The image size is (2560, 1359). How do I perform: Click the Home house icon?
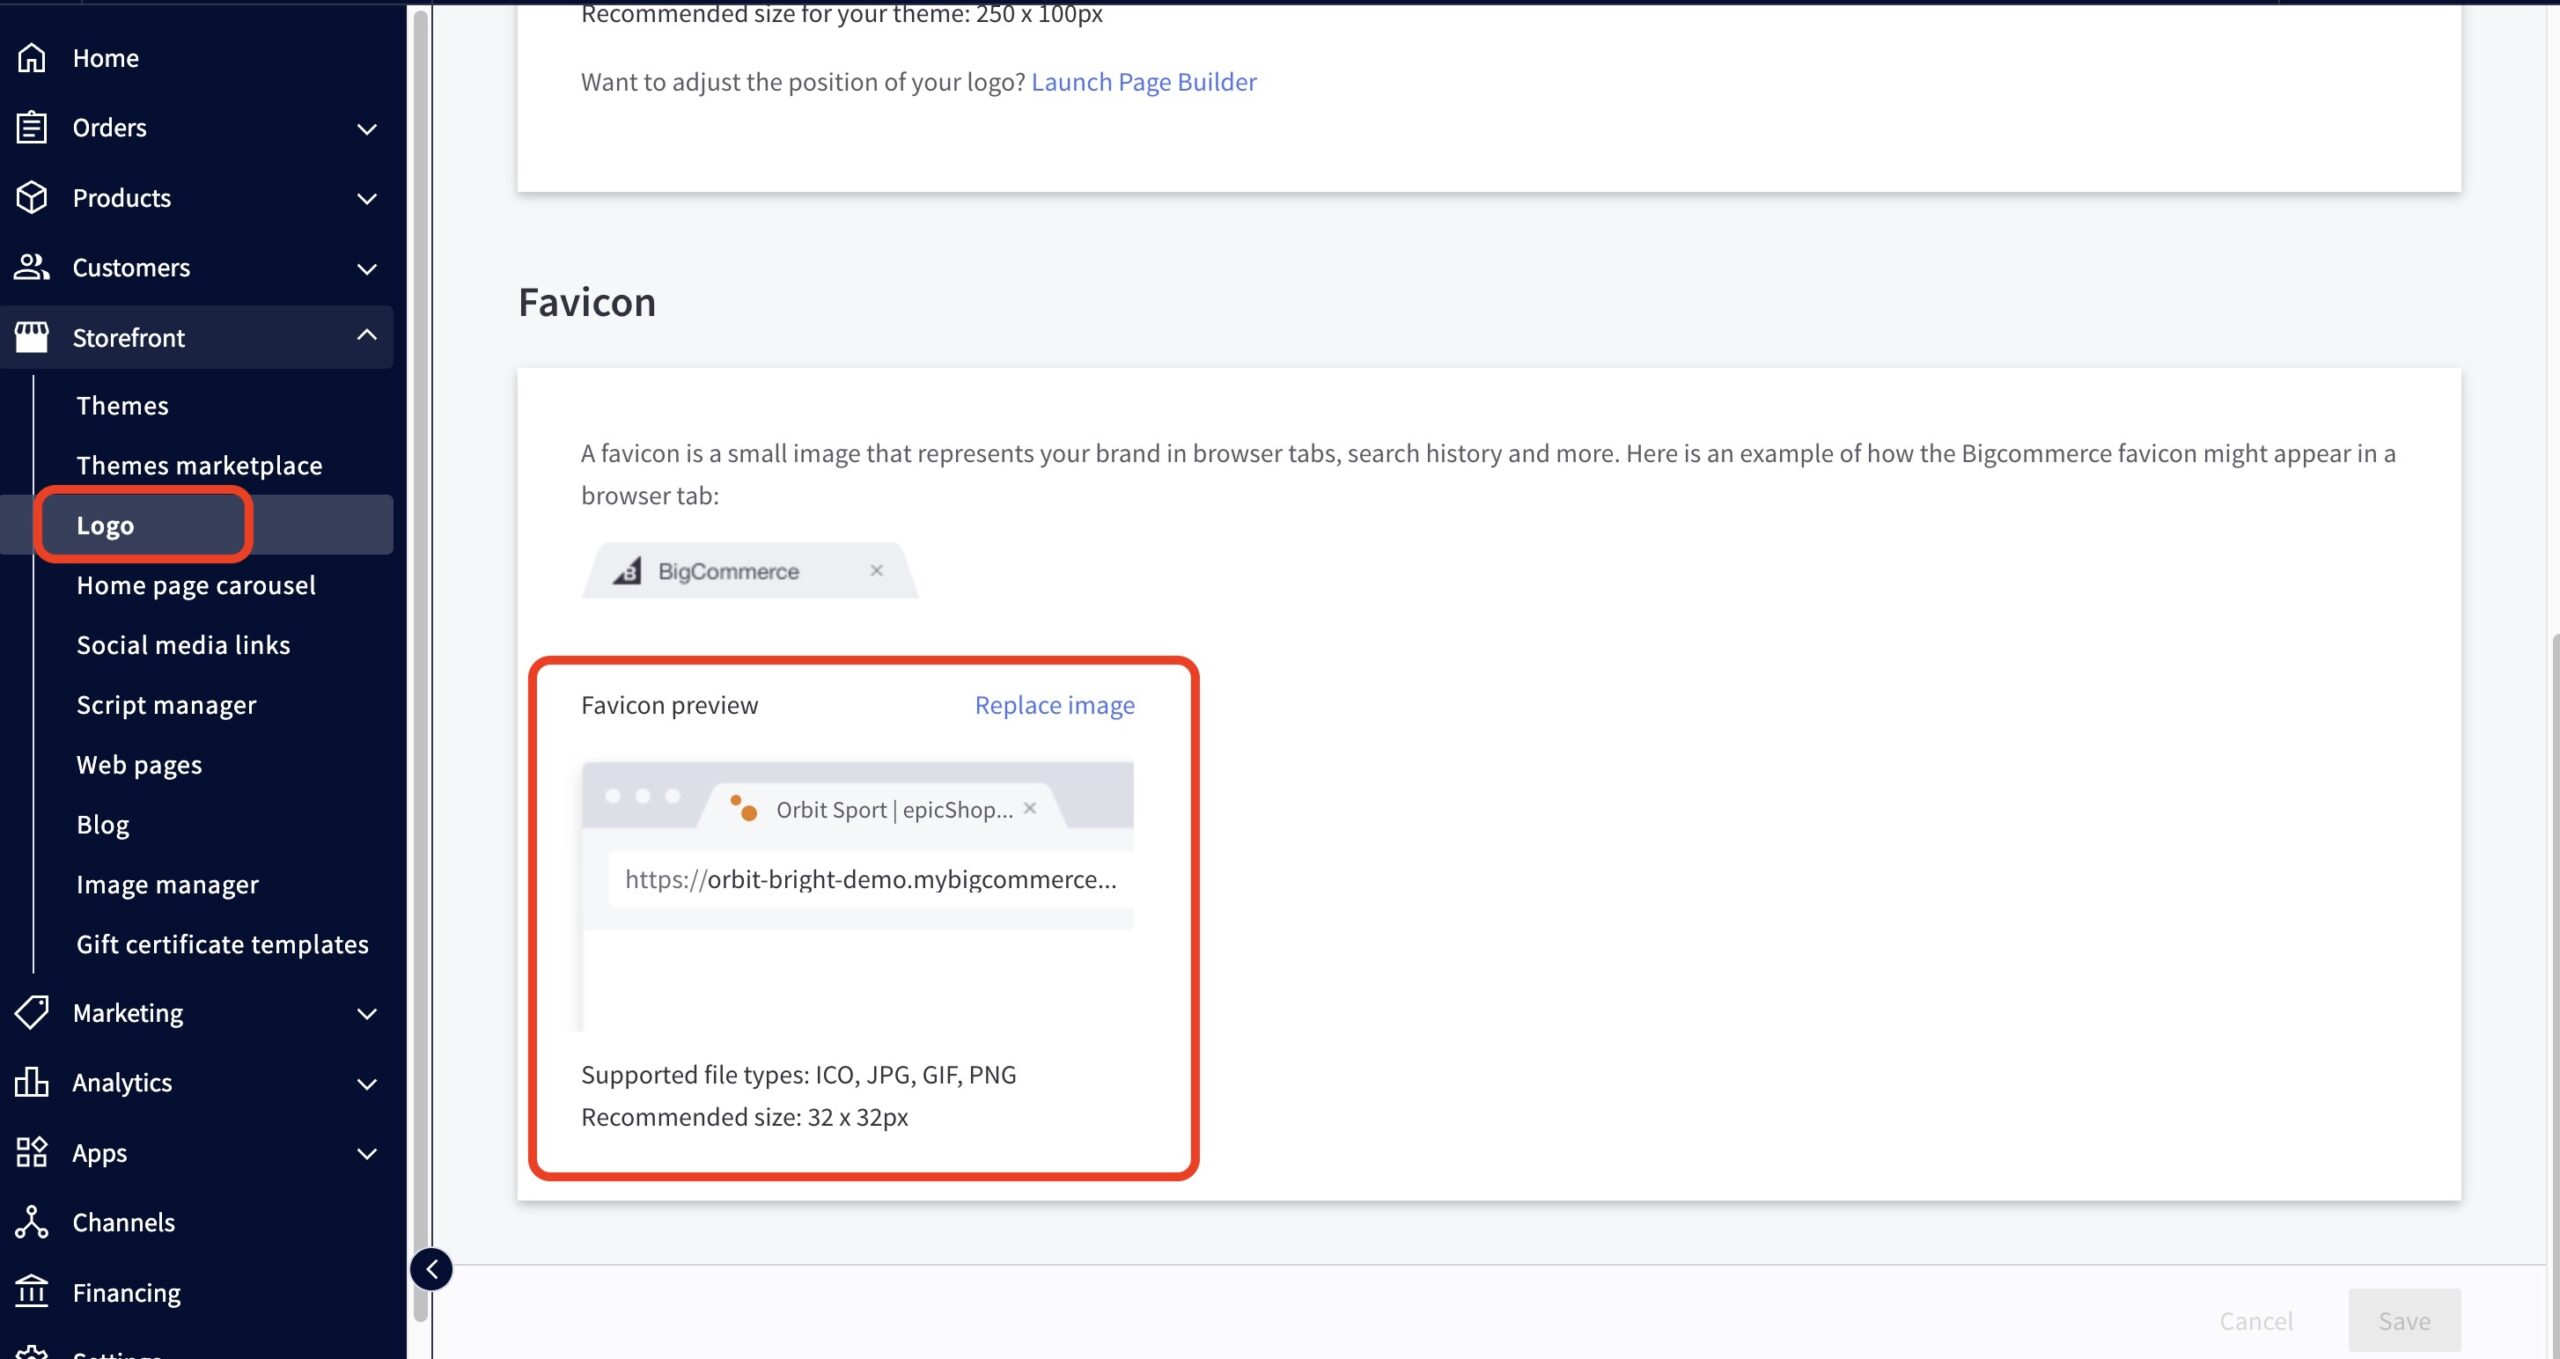coord(32,58)
